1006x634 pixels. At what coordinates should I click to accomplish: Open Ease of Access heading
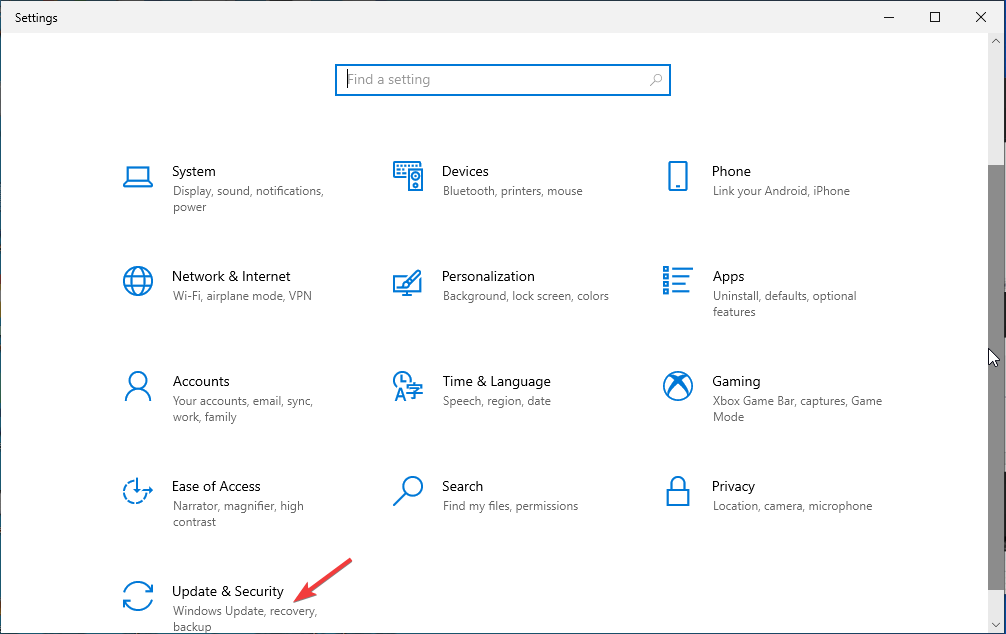(216, 486)
